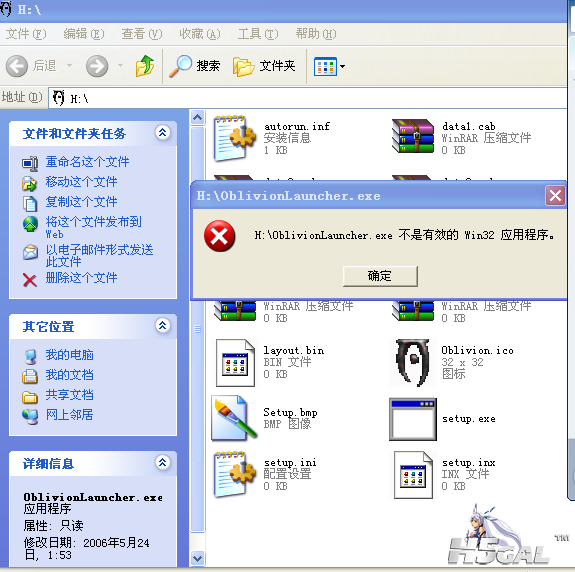
Task: Open the Forward button history dropdown arrow
Action: tap(120, 66)
